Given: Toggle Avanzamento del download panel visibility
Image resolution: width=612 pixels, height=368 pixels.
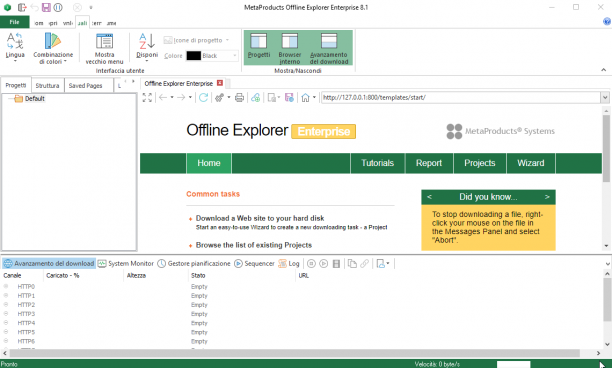Looking at the screenshot, I should pyautogui.click(x=329, y=48).
